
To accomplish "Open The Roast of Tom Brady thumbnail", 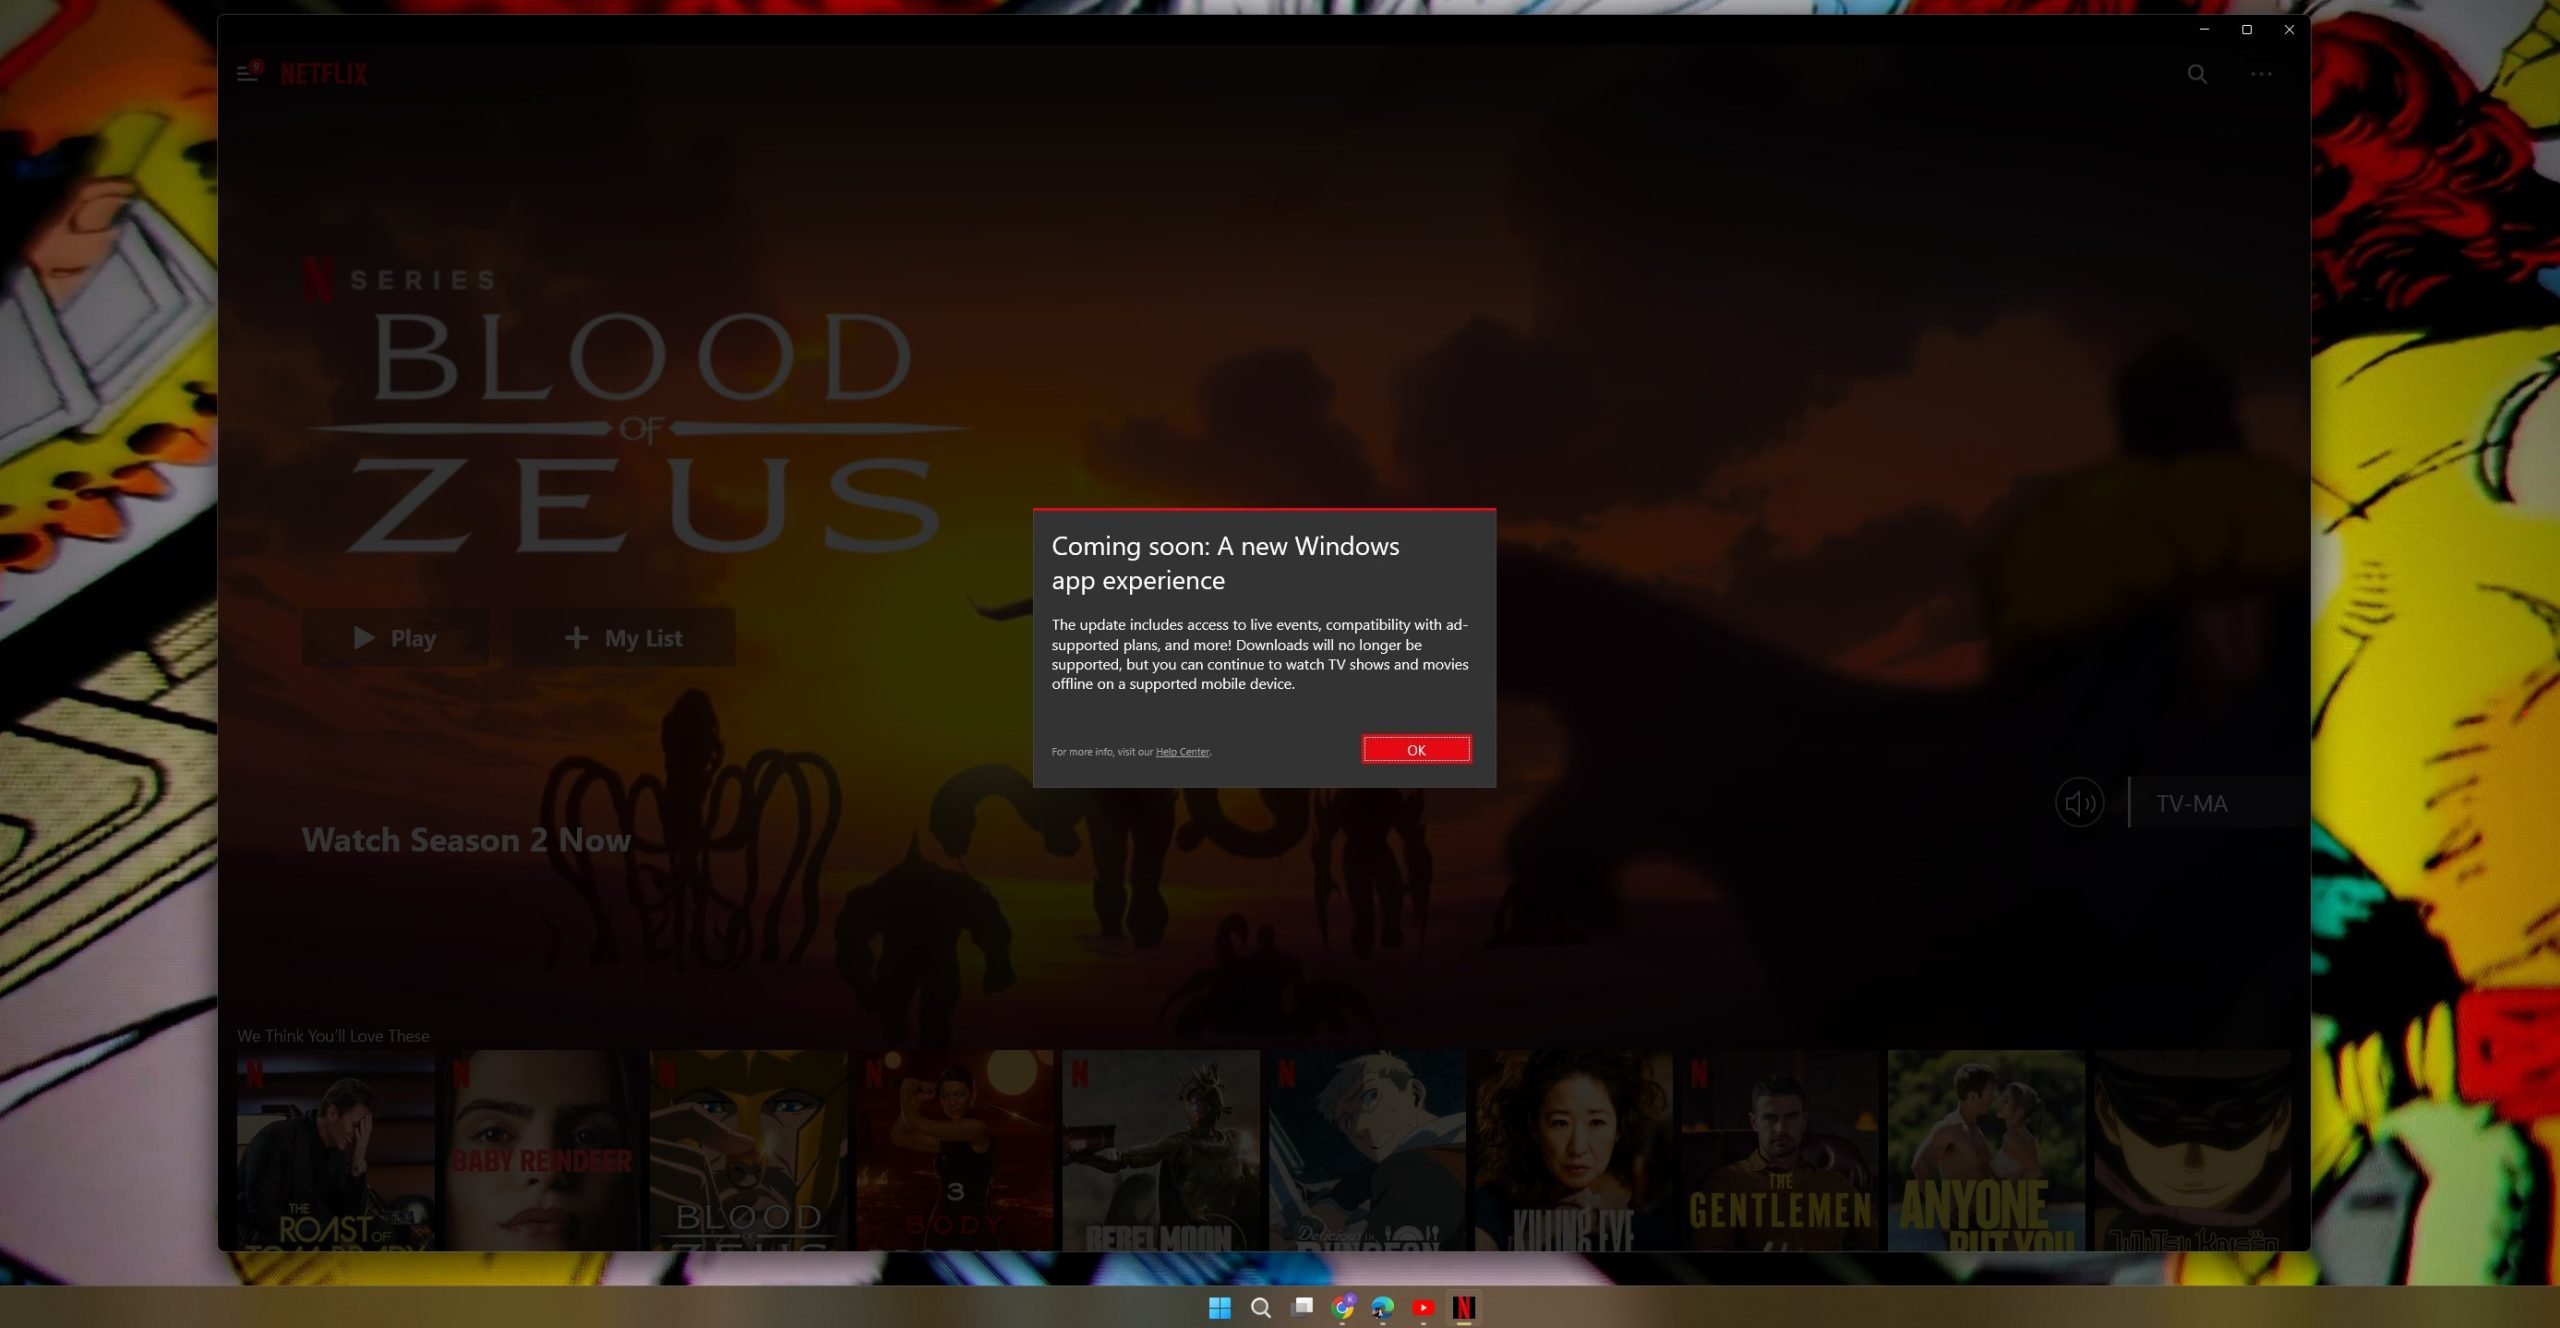I will [336, 1150].
